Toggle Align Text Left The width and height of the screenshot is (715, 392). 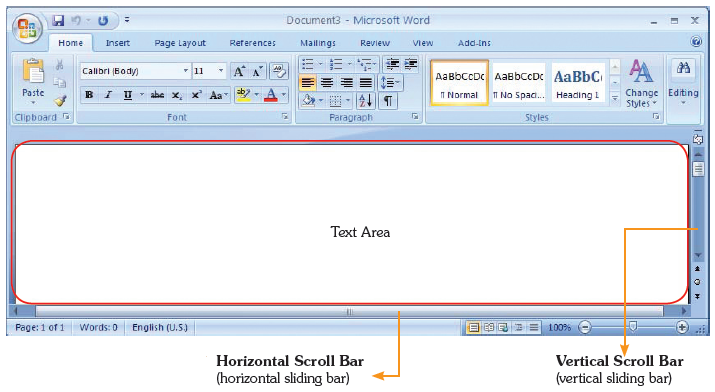(308, 83)
